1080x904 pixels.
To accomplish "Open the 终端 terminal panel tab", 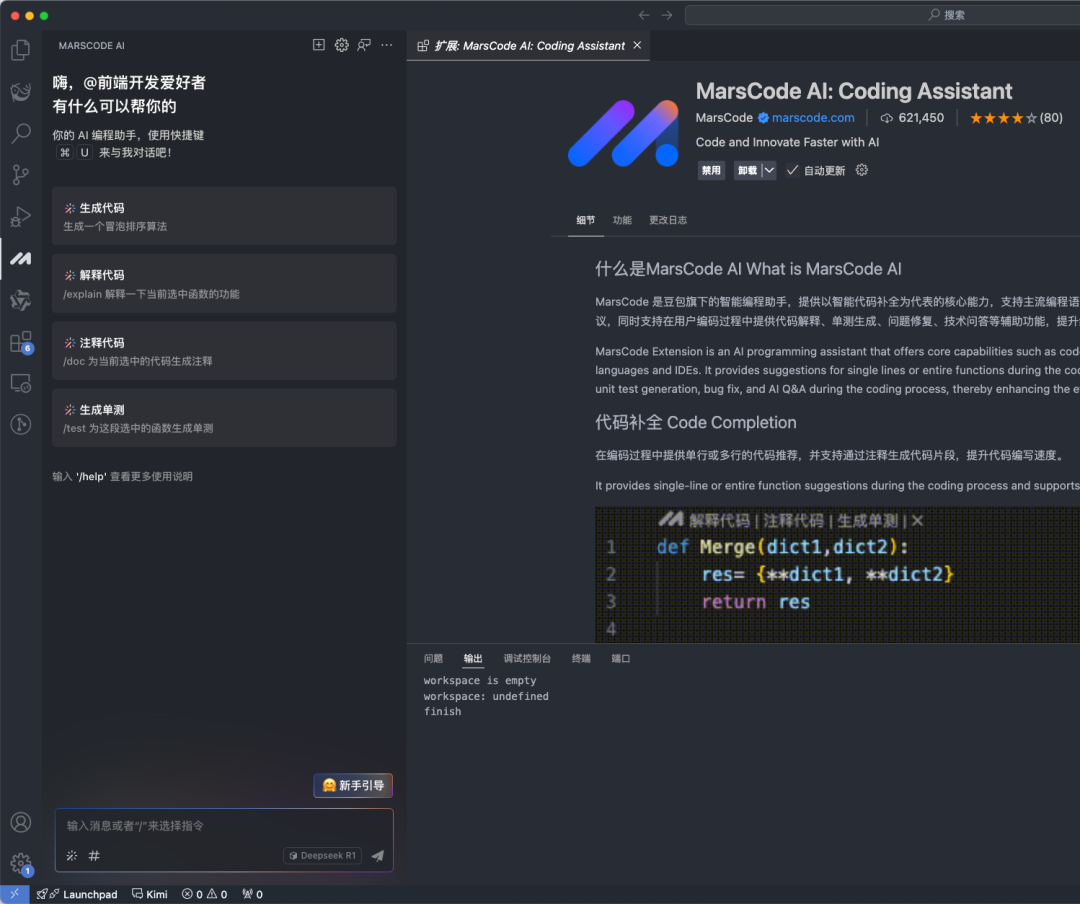I will coord(581,659).
